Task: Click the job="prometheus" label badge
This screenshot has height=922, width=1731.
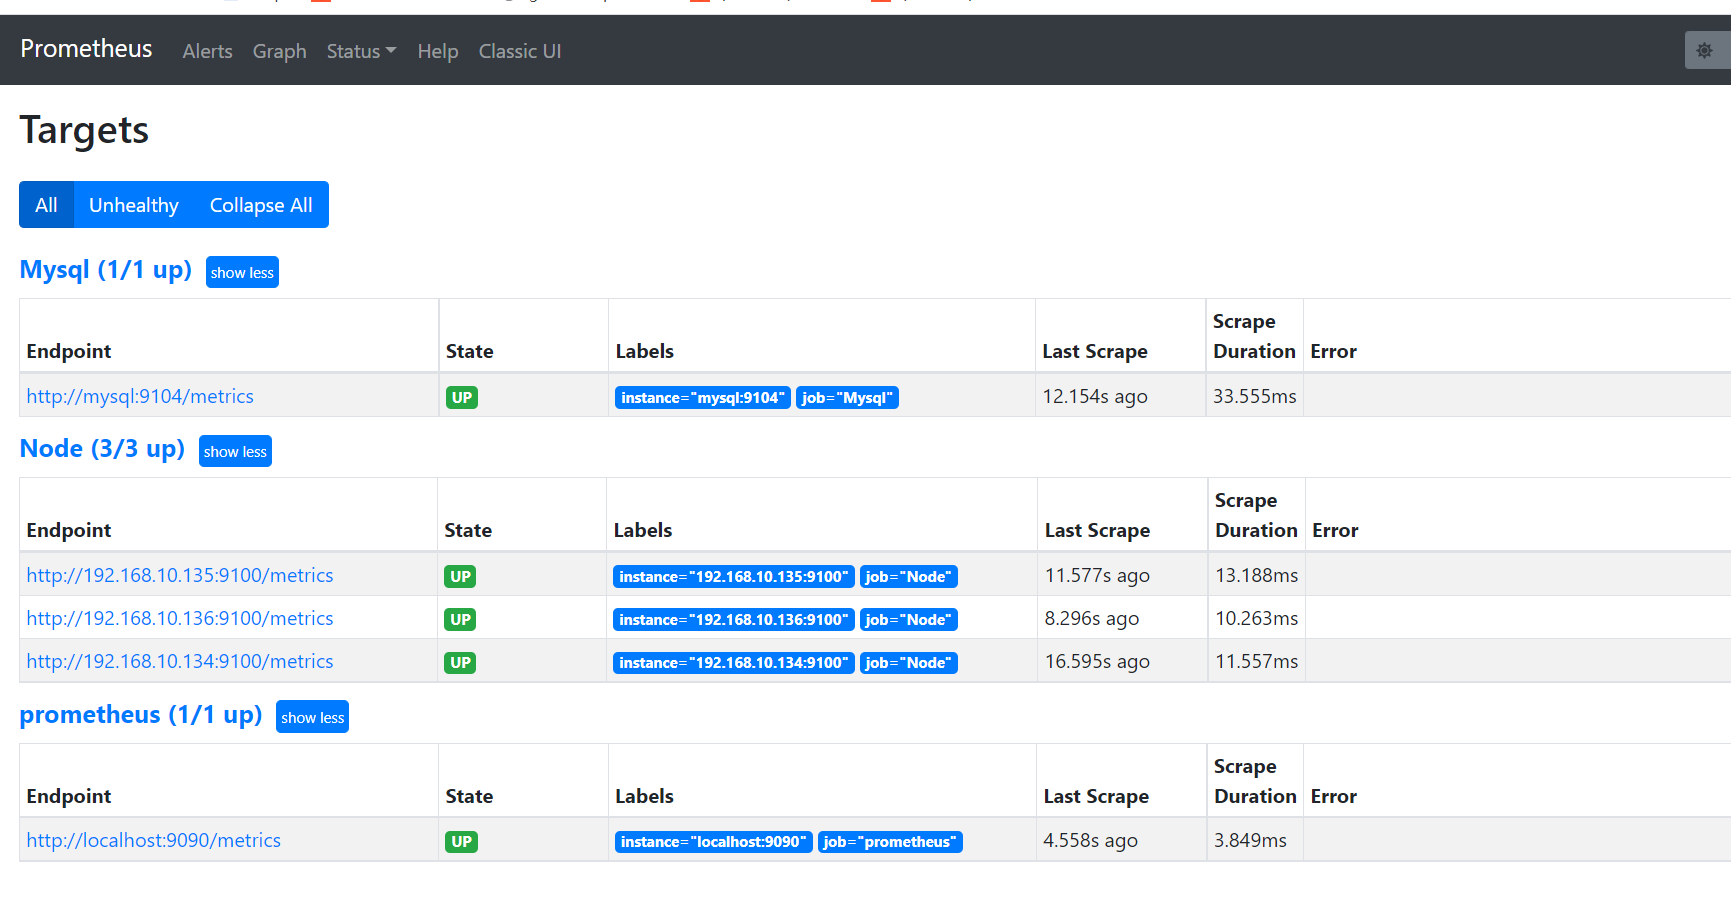Action: [x=890, y=841]
